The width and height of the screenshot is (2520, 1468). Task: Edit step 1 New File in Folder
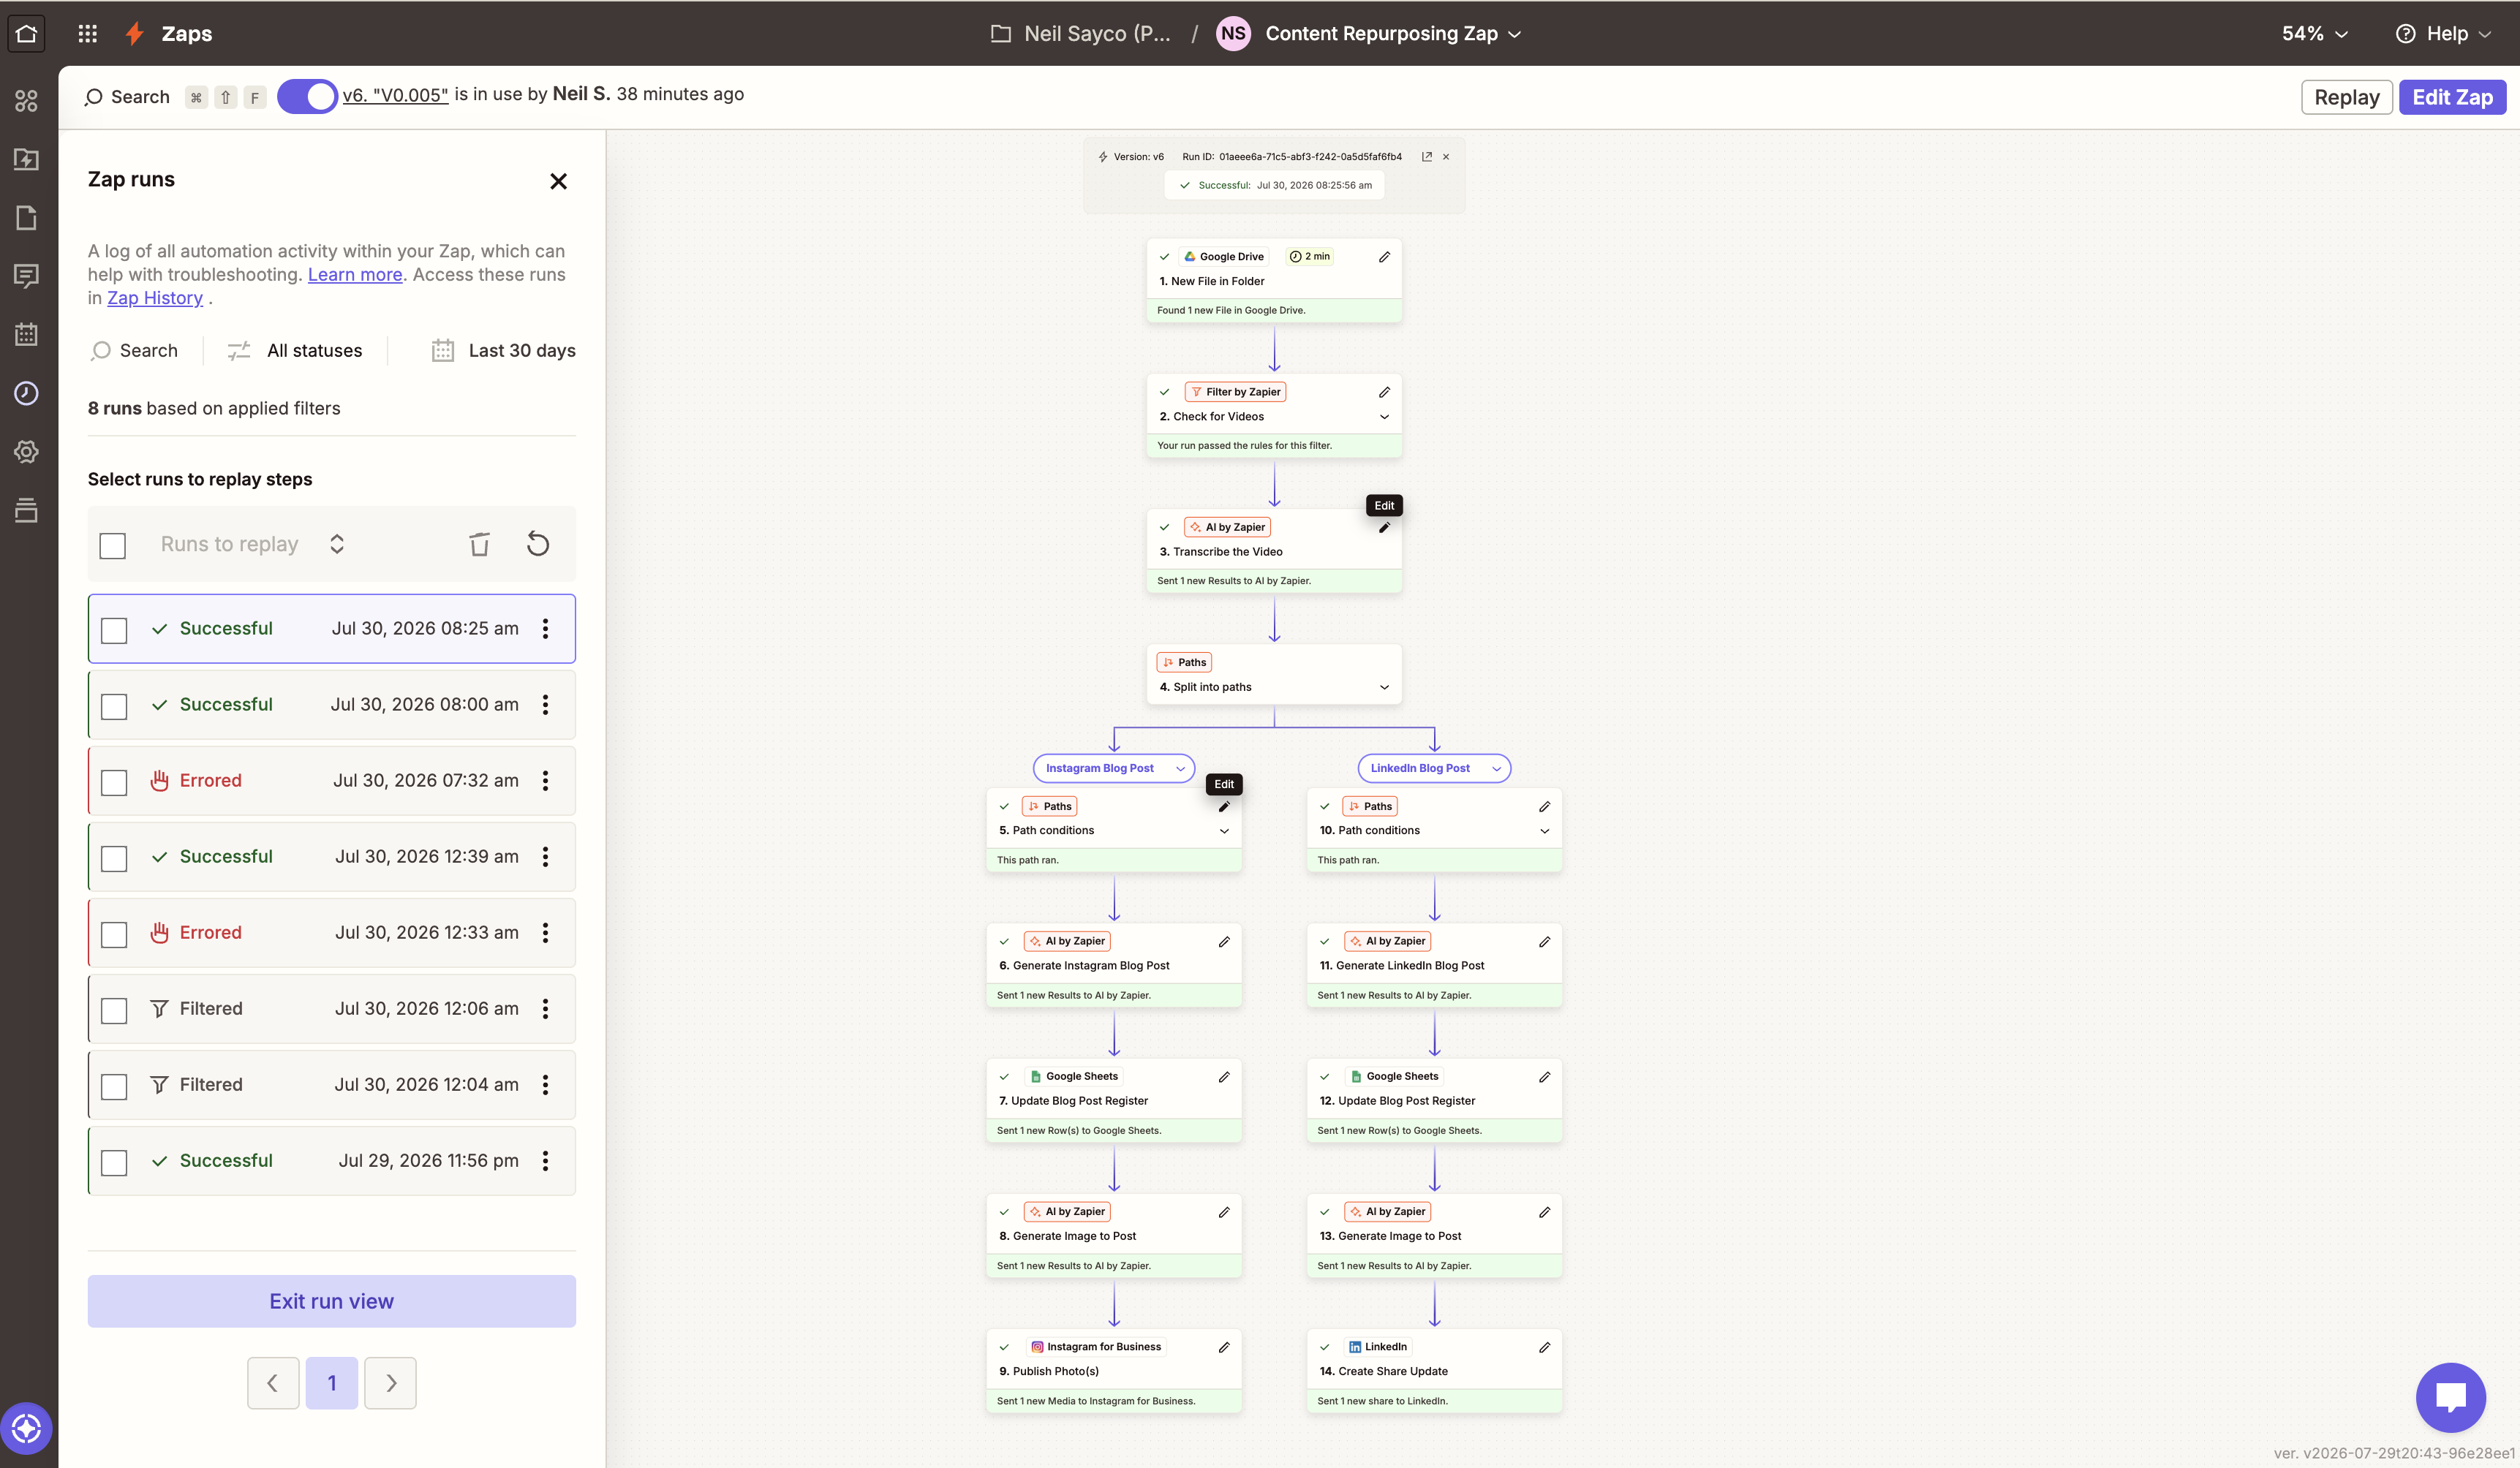(x=1384, y=257)
